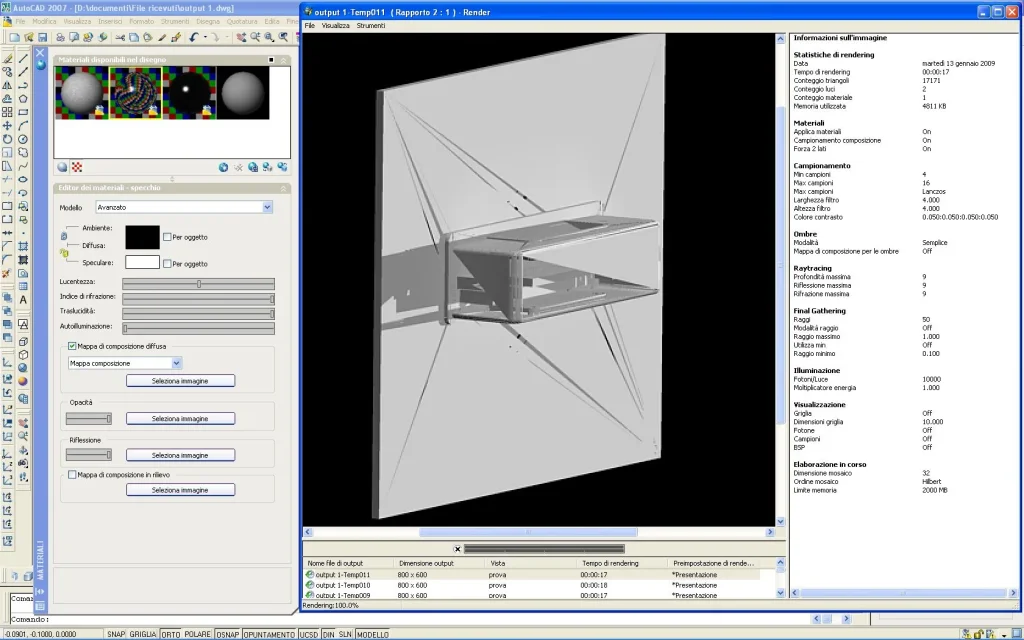Click the Undo arrow icon

pos(193,38)
